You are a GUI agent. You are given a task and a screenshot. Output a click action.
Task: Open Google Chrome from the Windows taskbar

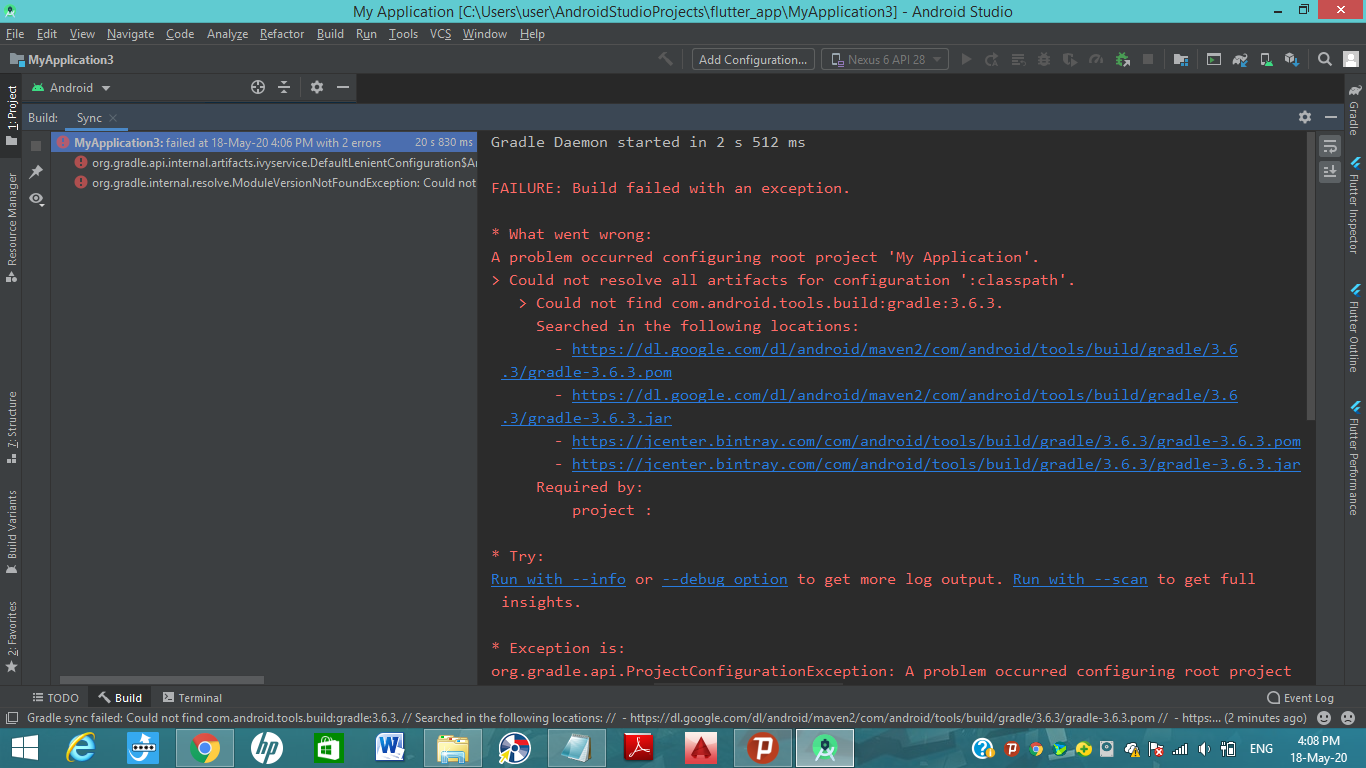coord(205,747)
